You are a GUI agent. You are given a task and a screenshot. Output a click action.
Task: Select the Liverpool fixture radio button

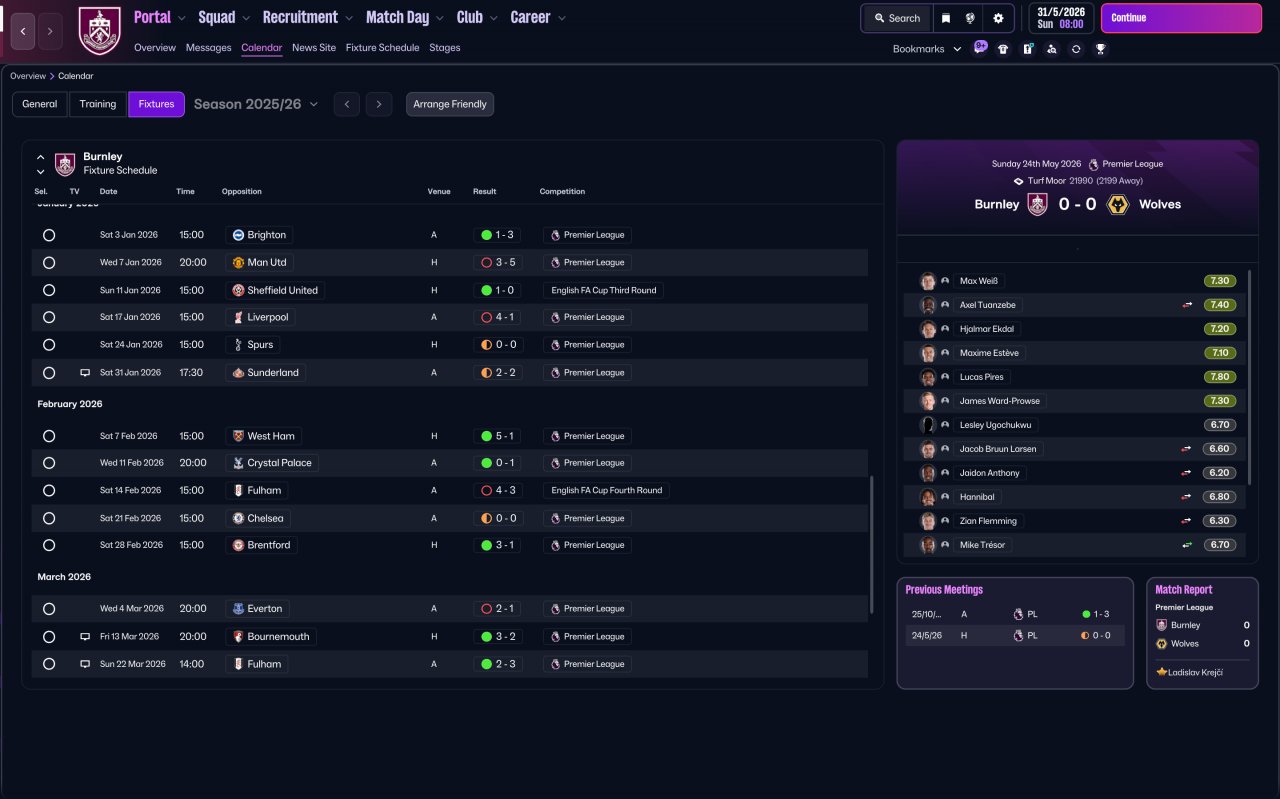click(x=49, y=317)
